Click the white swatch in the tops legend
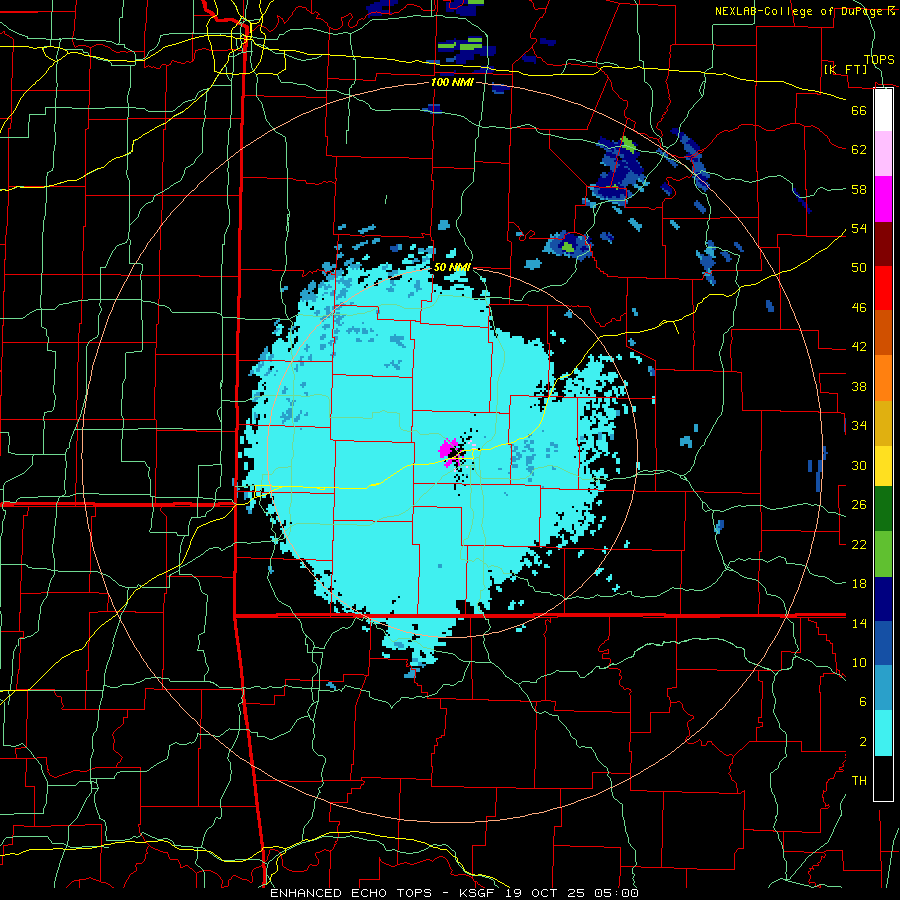 (x=883, y=110)
